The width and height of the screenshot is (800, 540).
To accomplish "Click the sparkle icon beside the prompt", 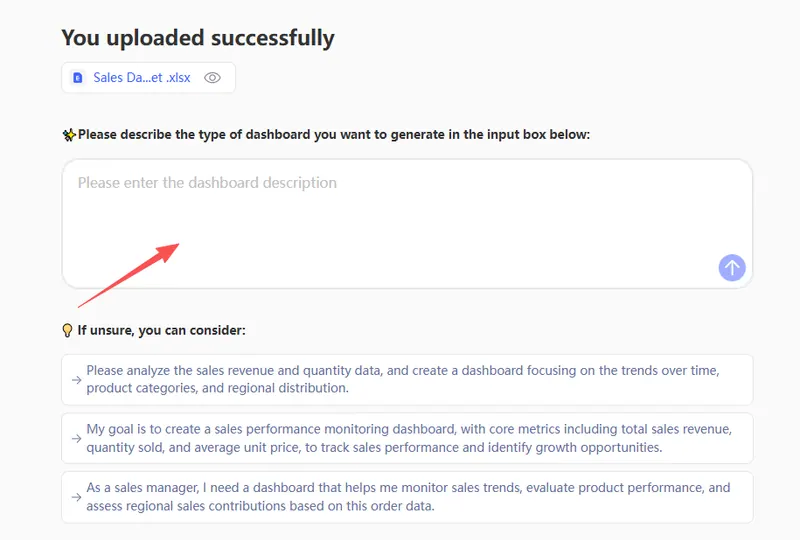I will [x=69, y=134].
